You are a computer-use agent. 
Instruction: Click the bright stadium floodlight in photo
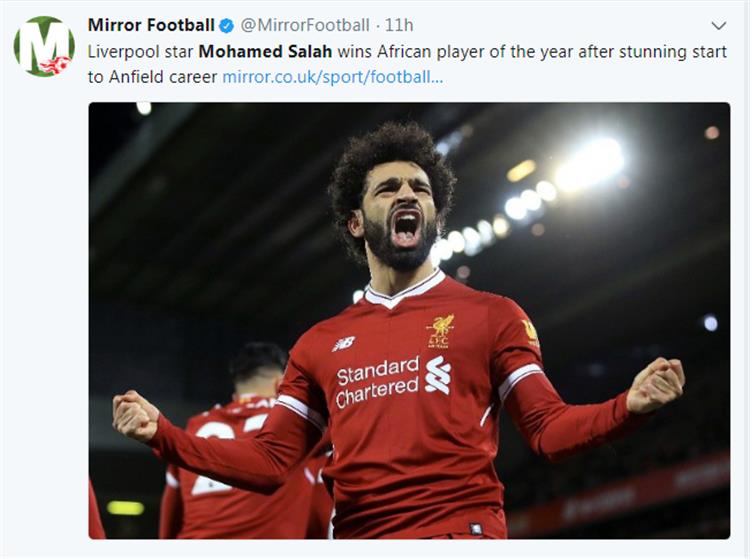(590, 160)
